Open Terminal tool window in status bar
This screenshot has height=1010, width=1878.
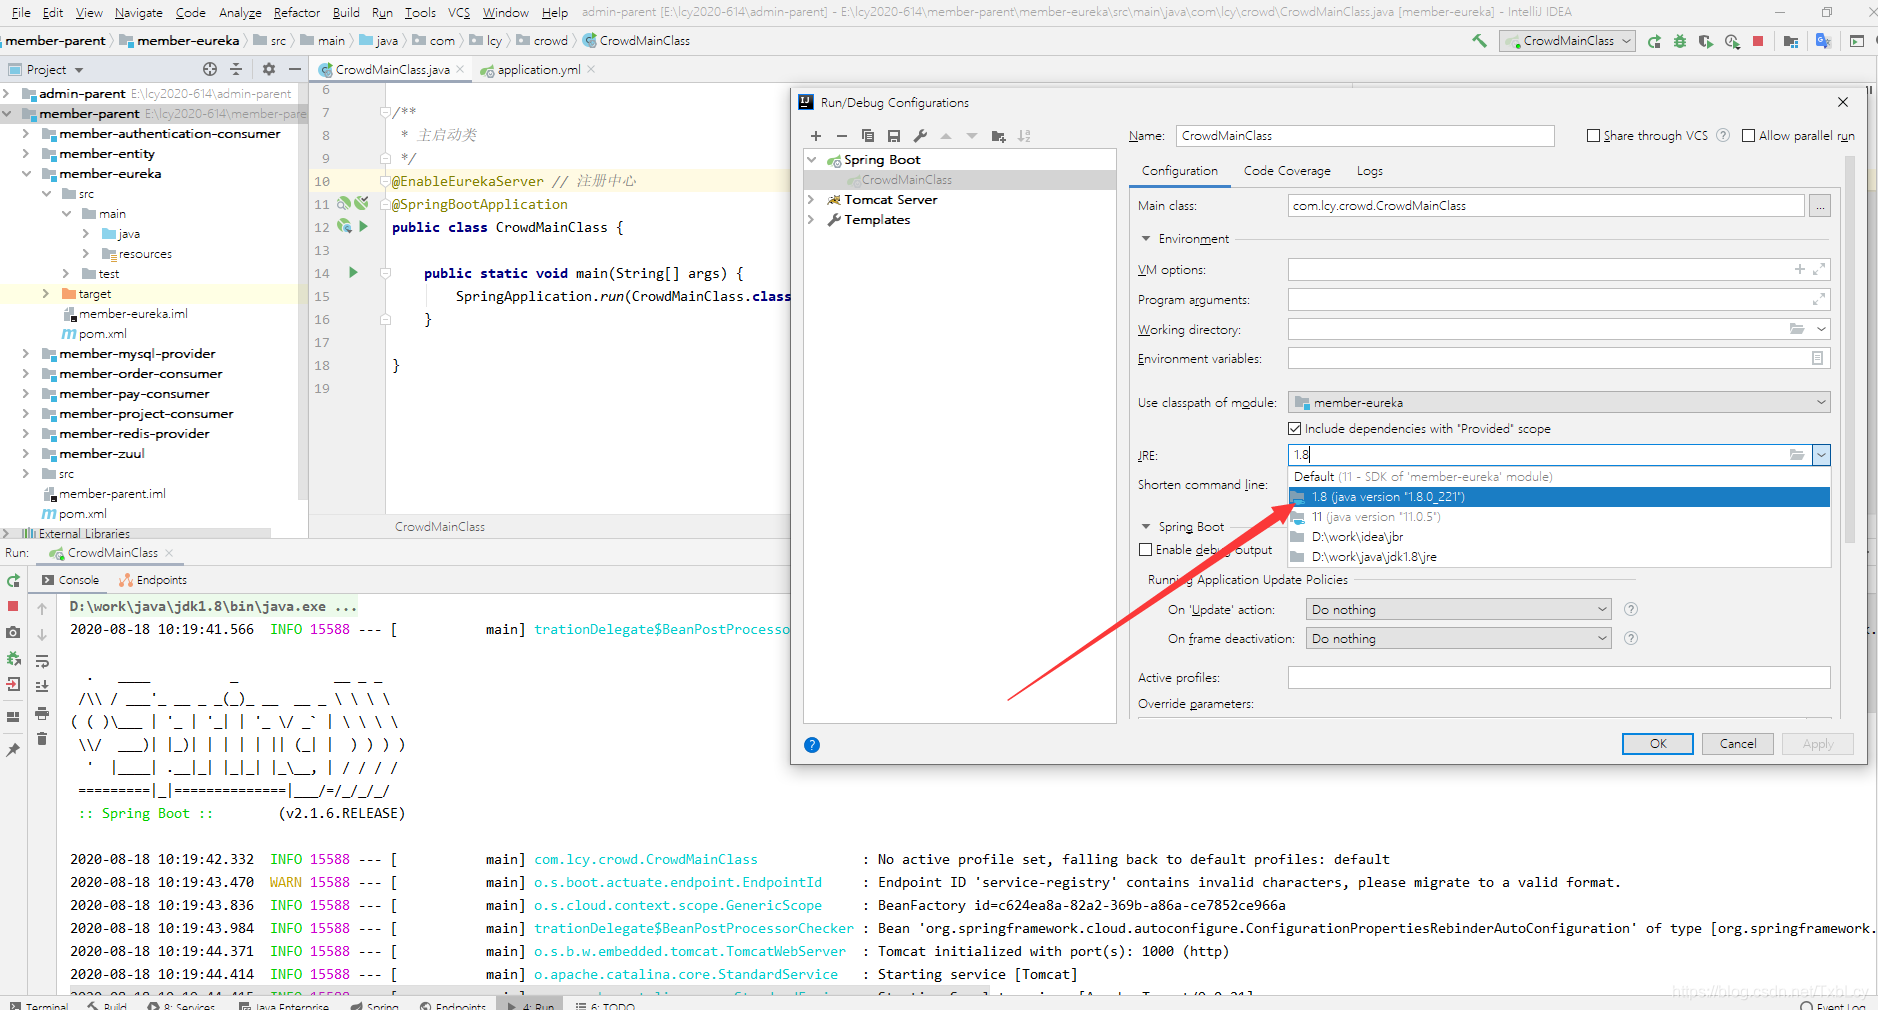[39, 1005]
